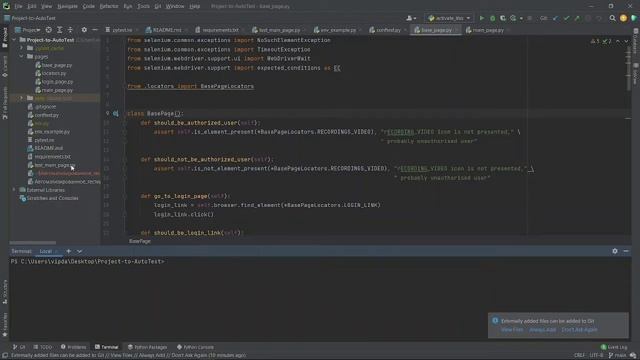640x360 pixels.
Task: Open Project panel gear options
Action: [x=84, y=30]
